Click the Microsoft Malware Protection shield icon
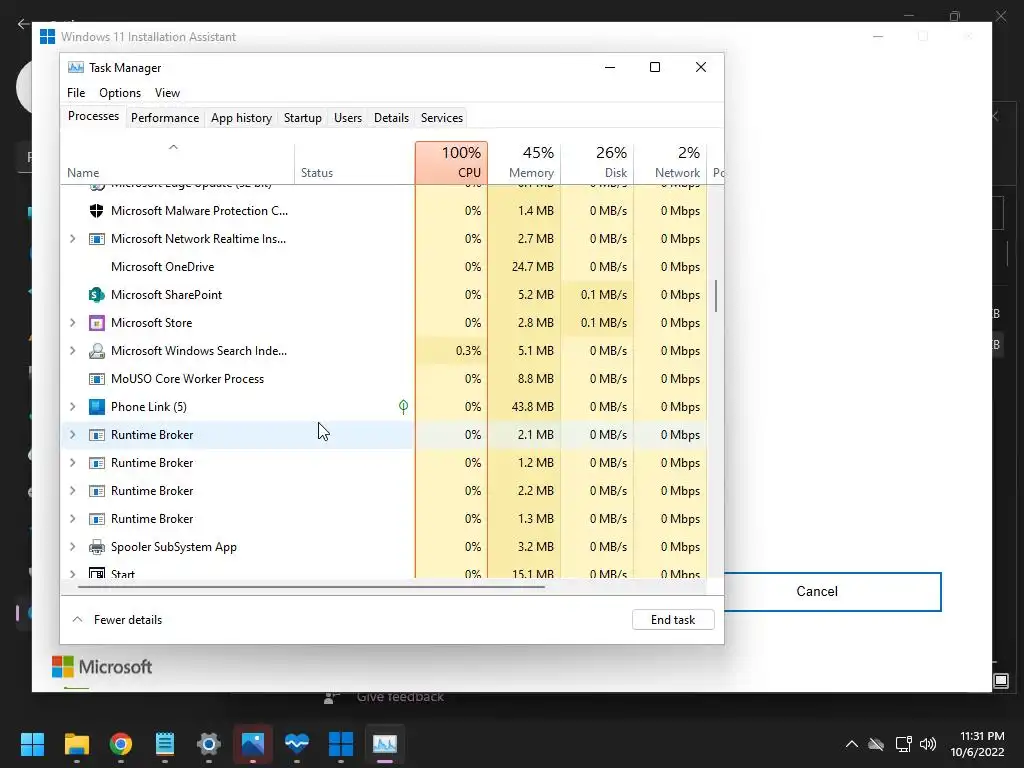 click(97, 211)
